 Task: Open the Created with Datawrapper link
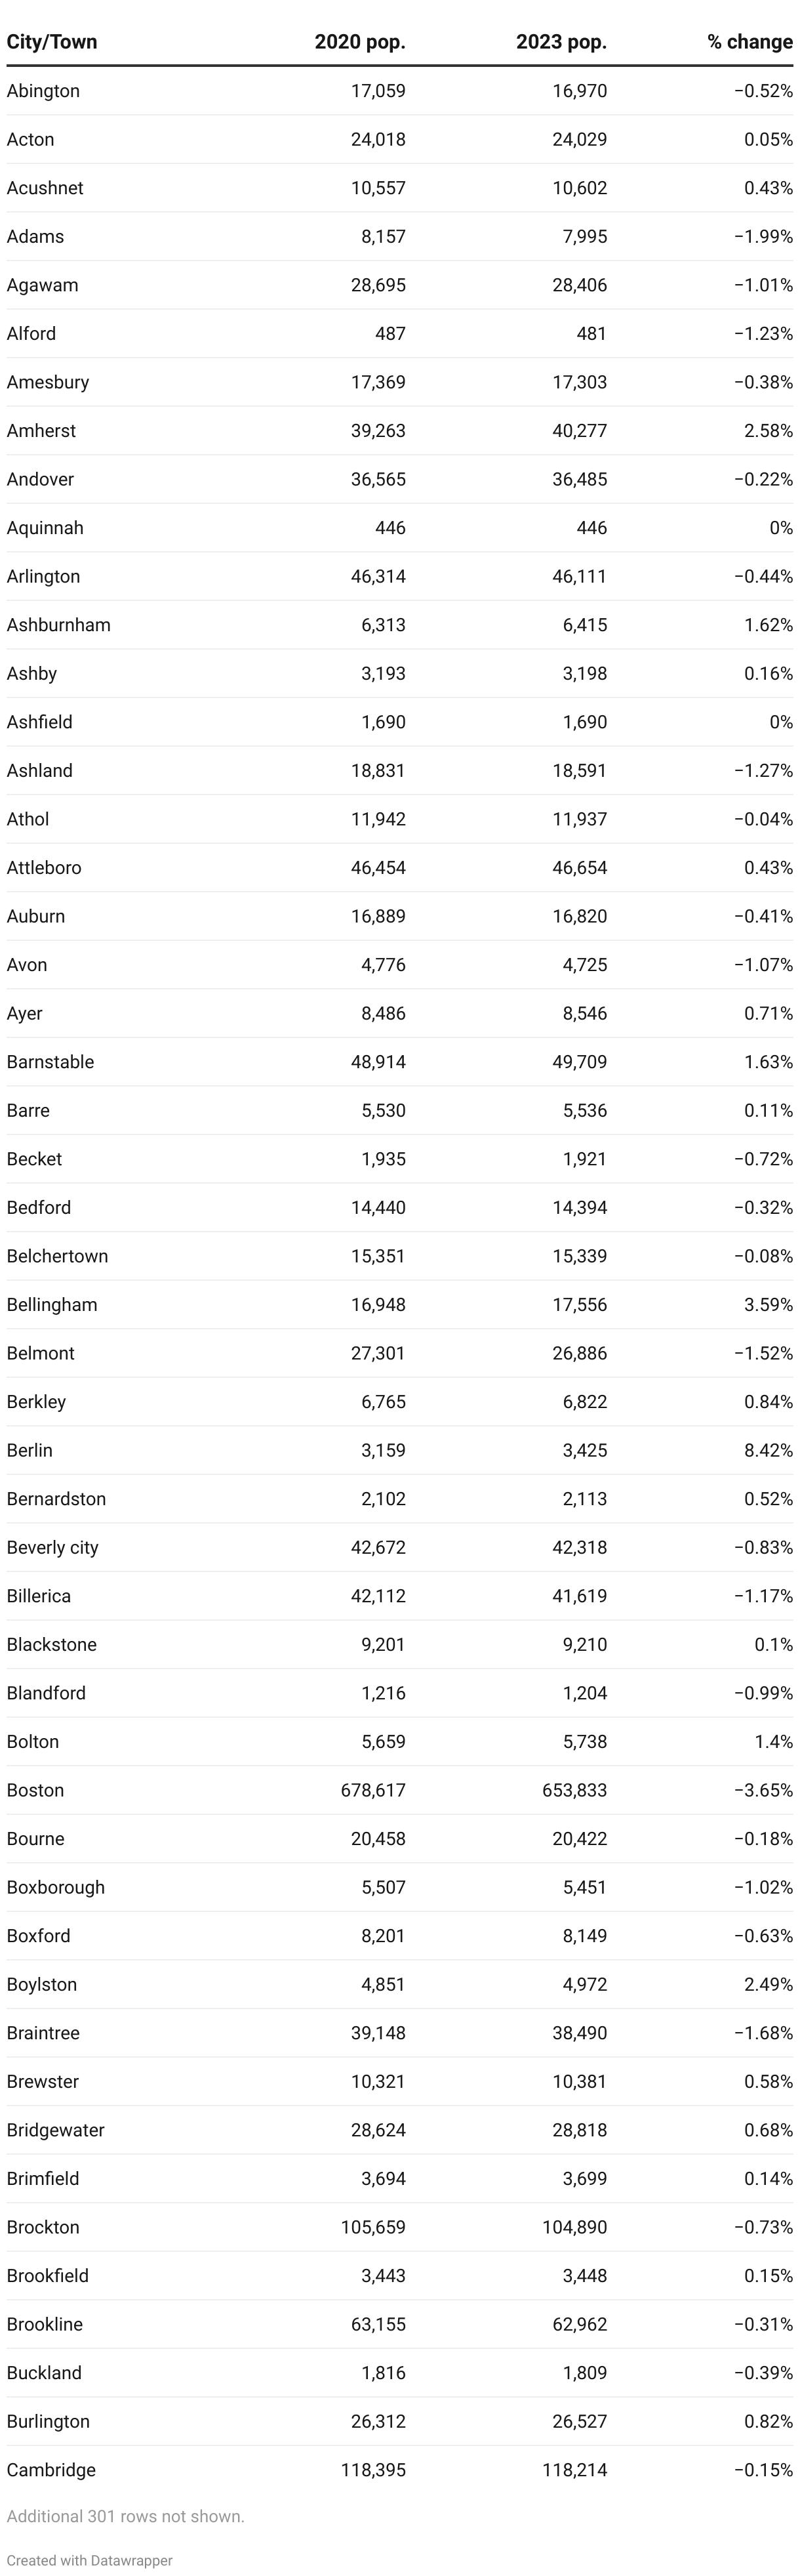point(89,2560)
